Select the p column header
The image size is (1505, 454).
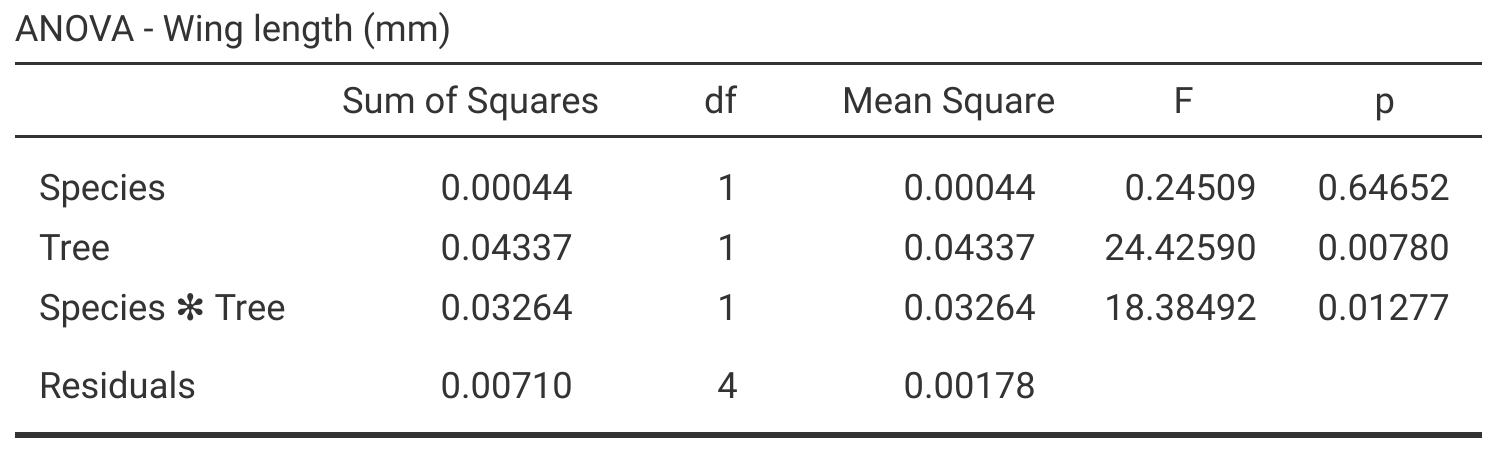click(x=1384, y=103)
